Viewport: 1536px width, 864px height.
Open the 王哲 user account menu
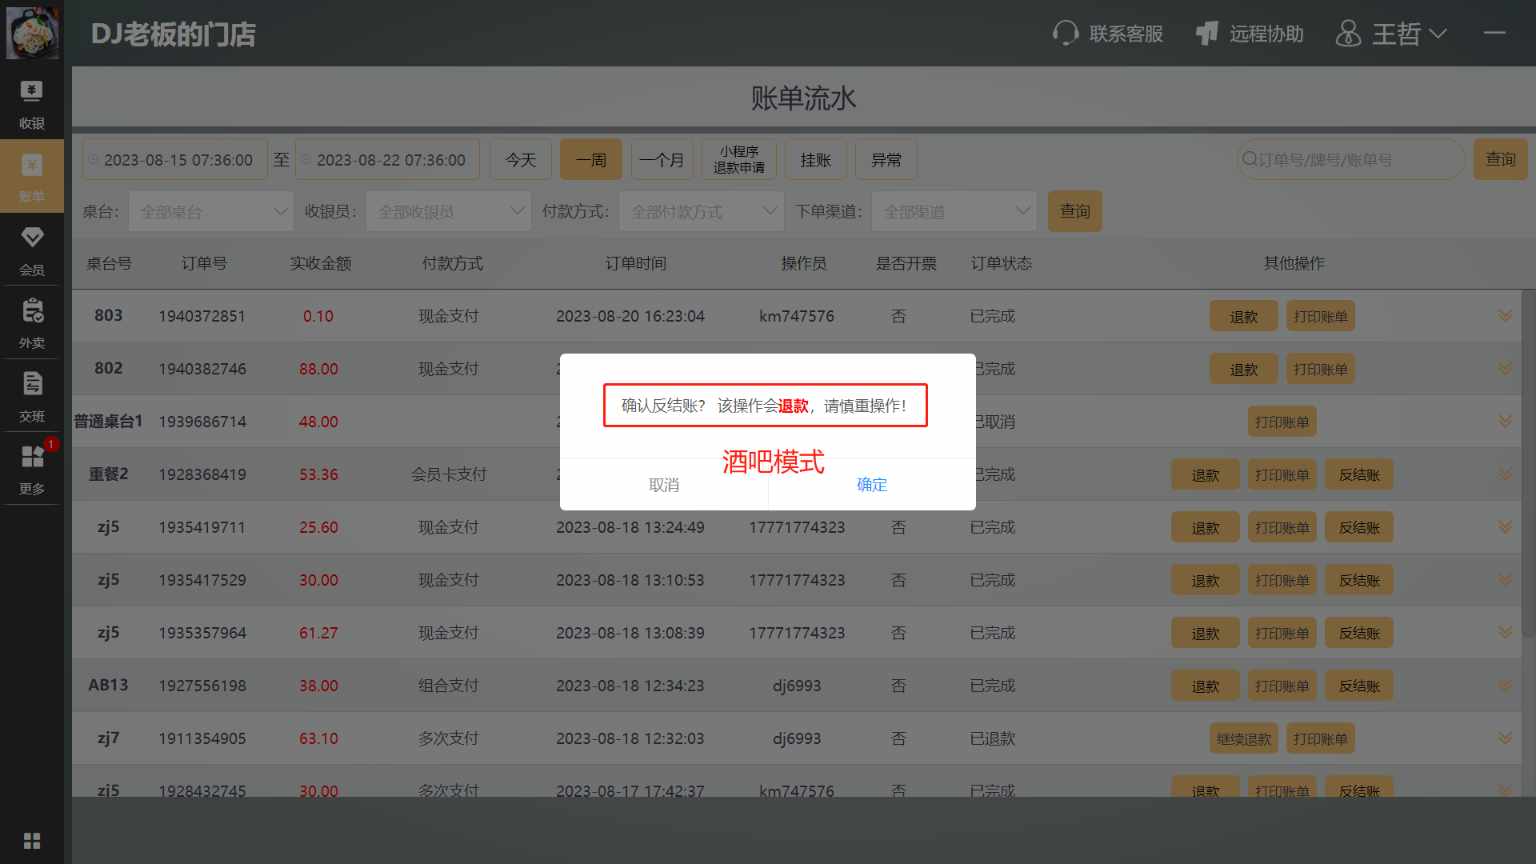tap(1392, 34)
